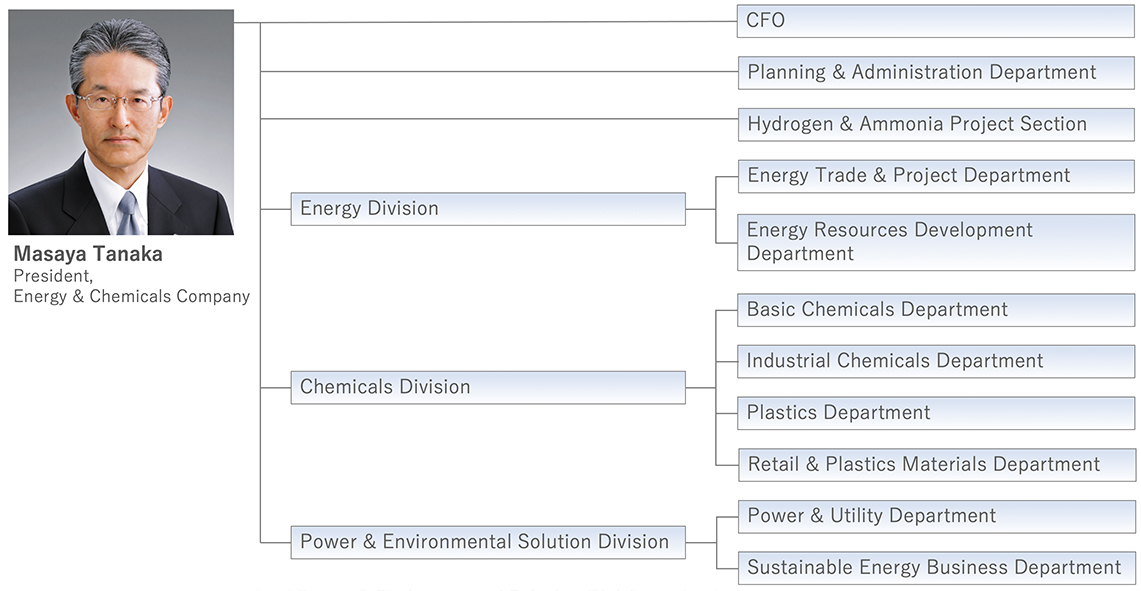Open Basic Chemicals Department box

[936, 309]
